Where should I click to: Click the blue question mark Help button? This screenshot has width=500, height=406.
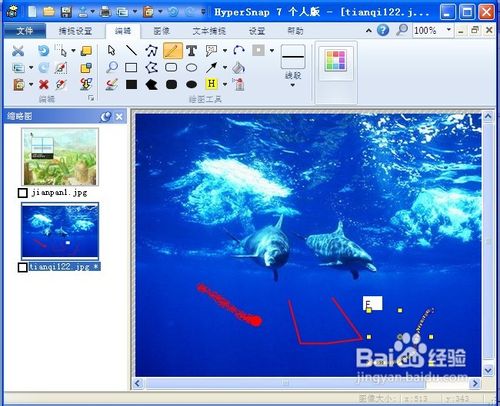(383, 30)
